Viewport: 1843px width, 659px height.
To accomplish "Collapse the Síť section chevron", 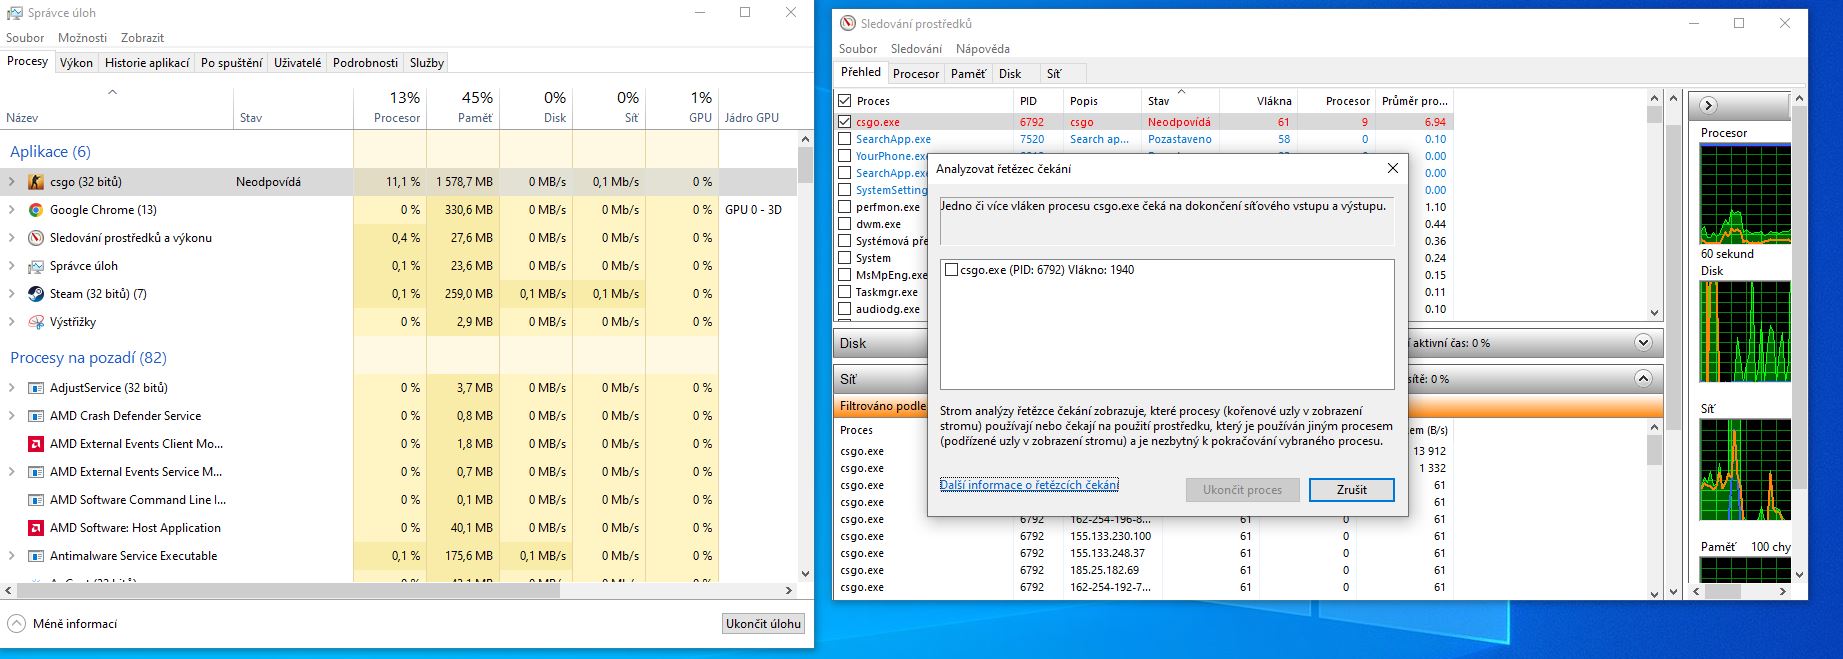I will [1642, 379].
